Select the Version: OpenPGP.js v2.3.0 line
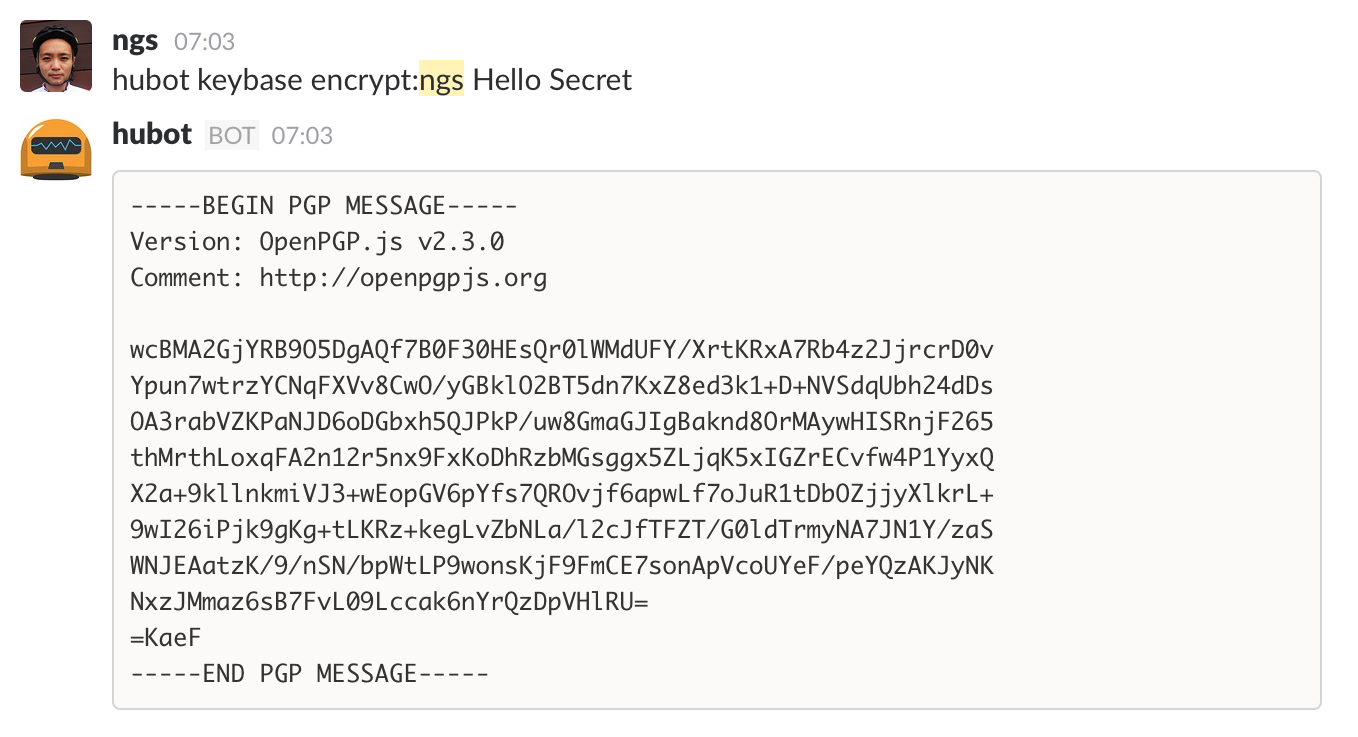This screenshot has width=1358, height=737. 316,241
